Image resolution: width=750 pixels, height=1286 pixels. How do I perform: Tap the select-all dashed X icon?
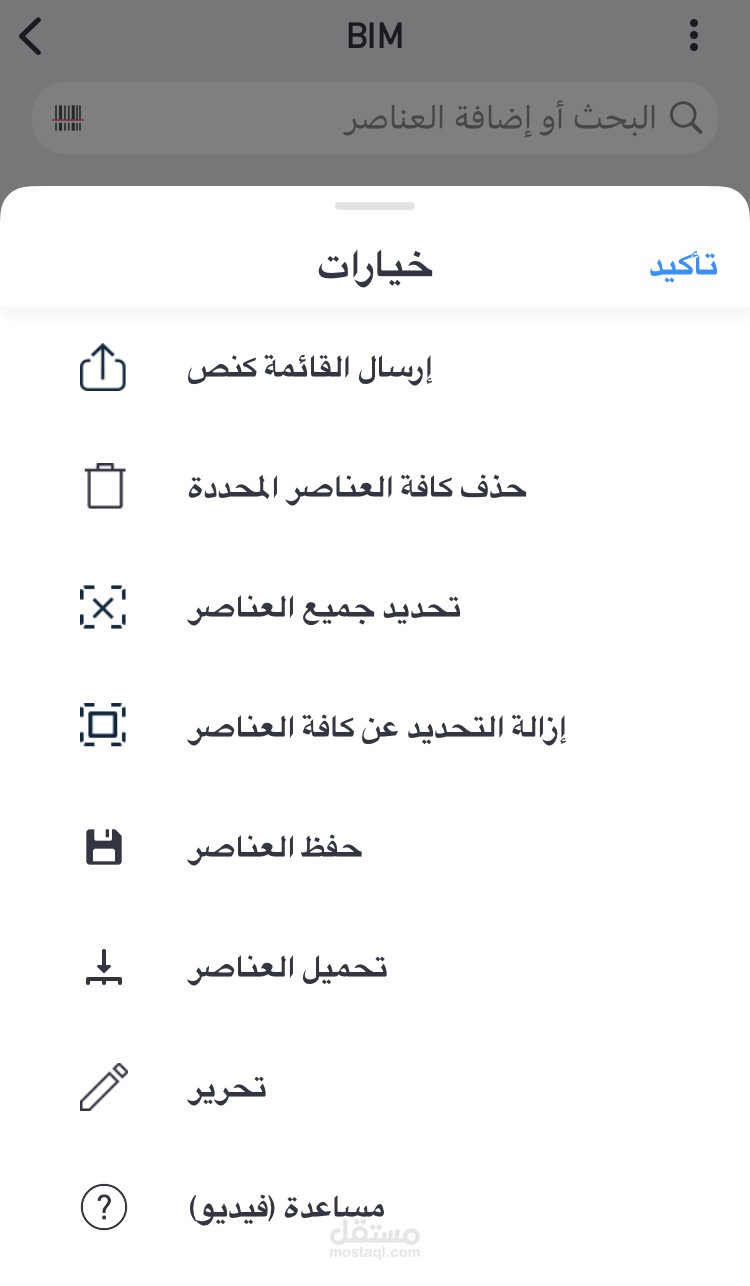[103, 607]
